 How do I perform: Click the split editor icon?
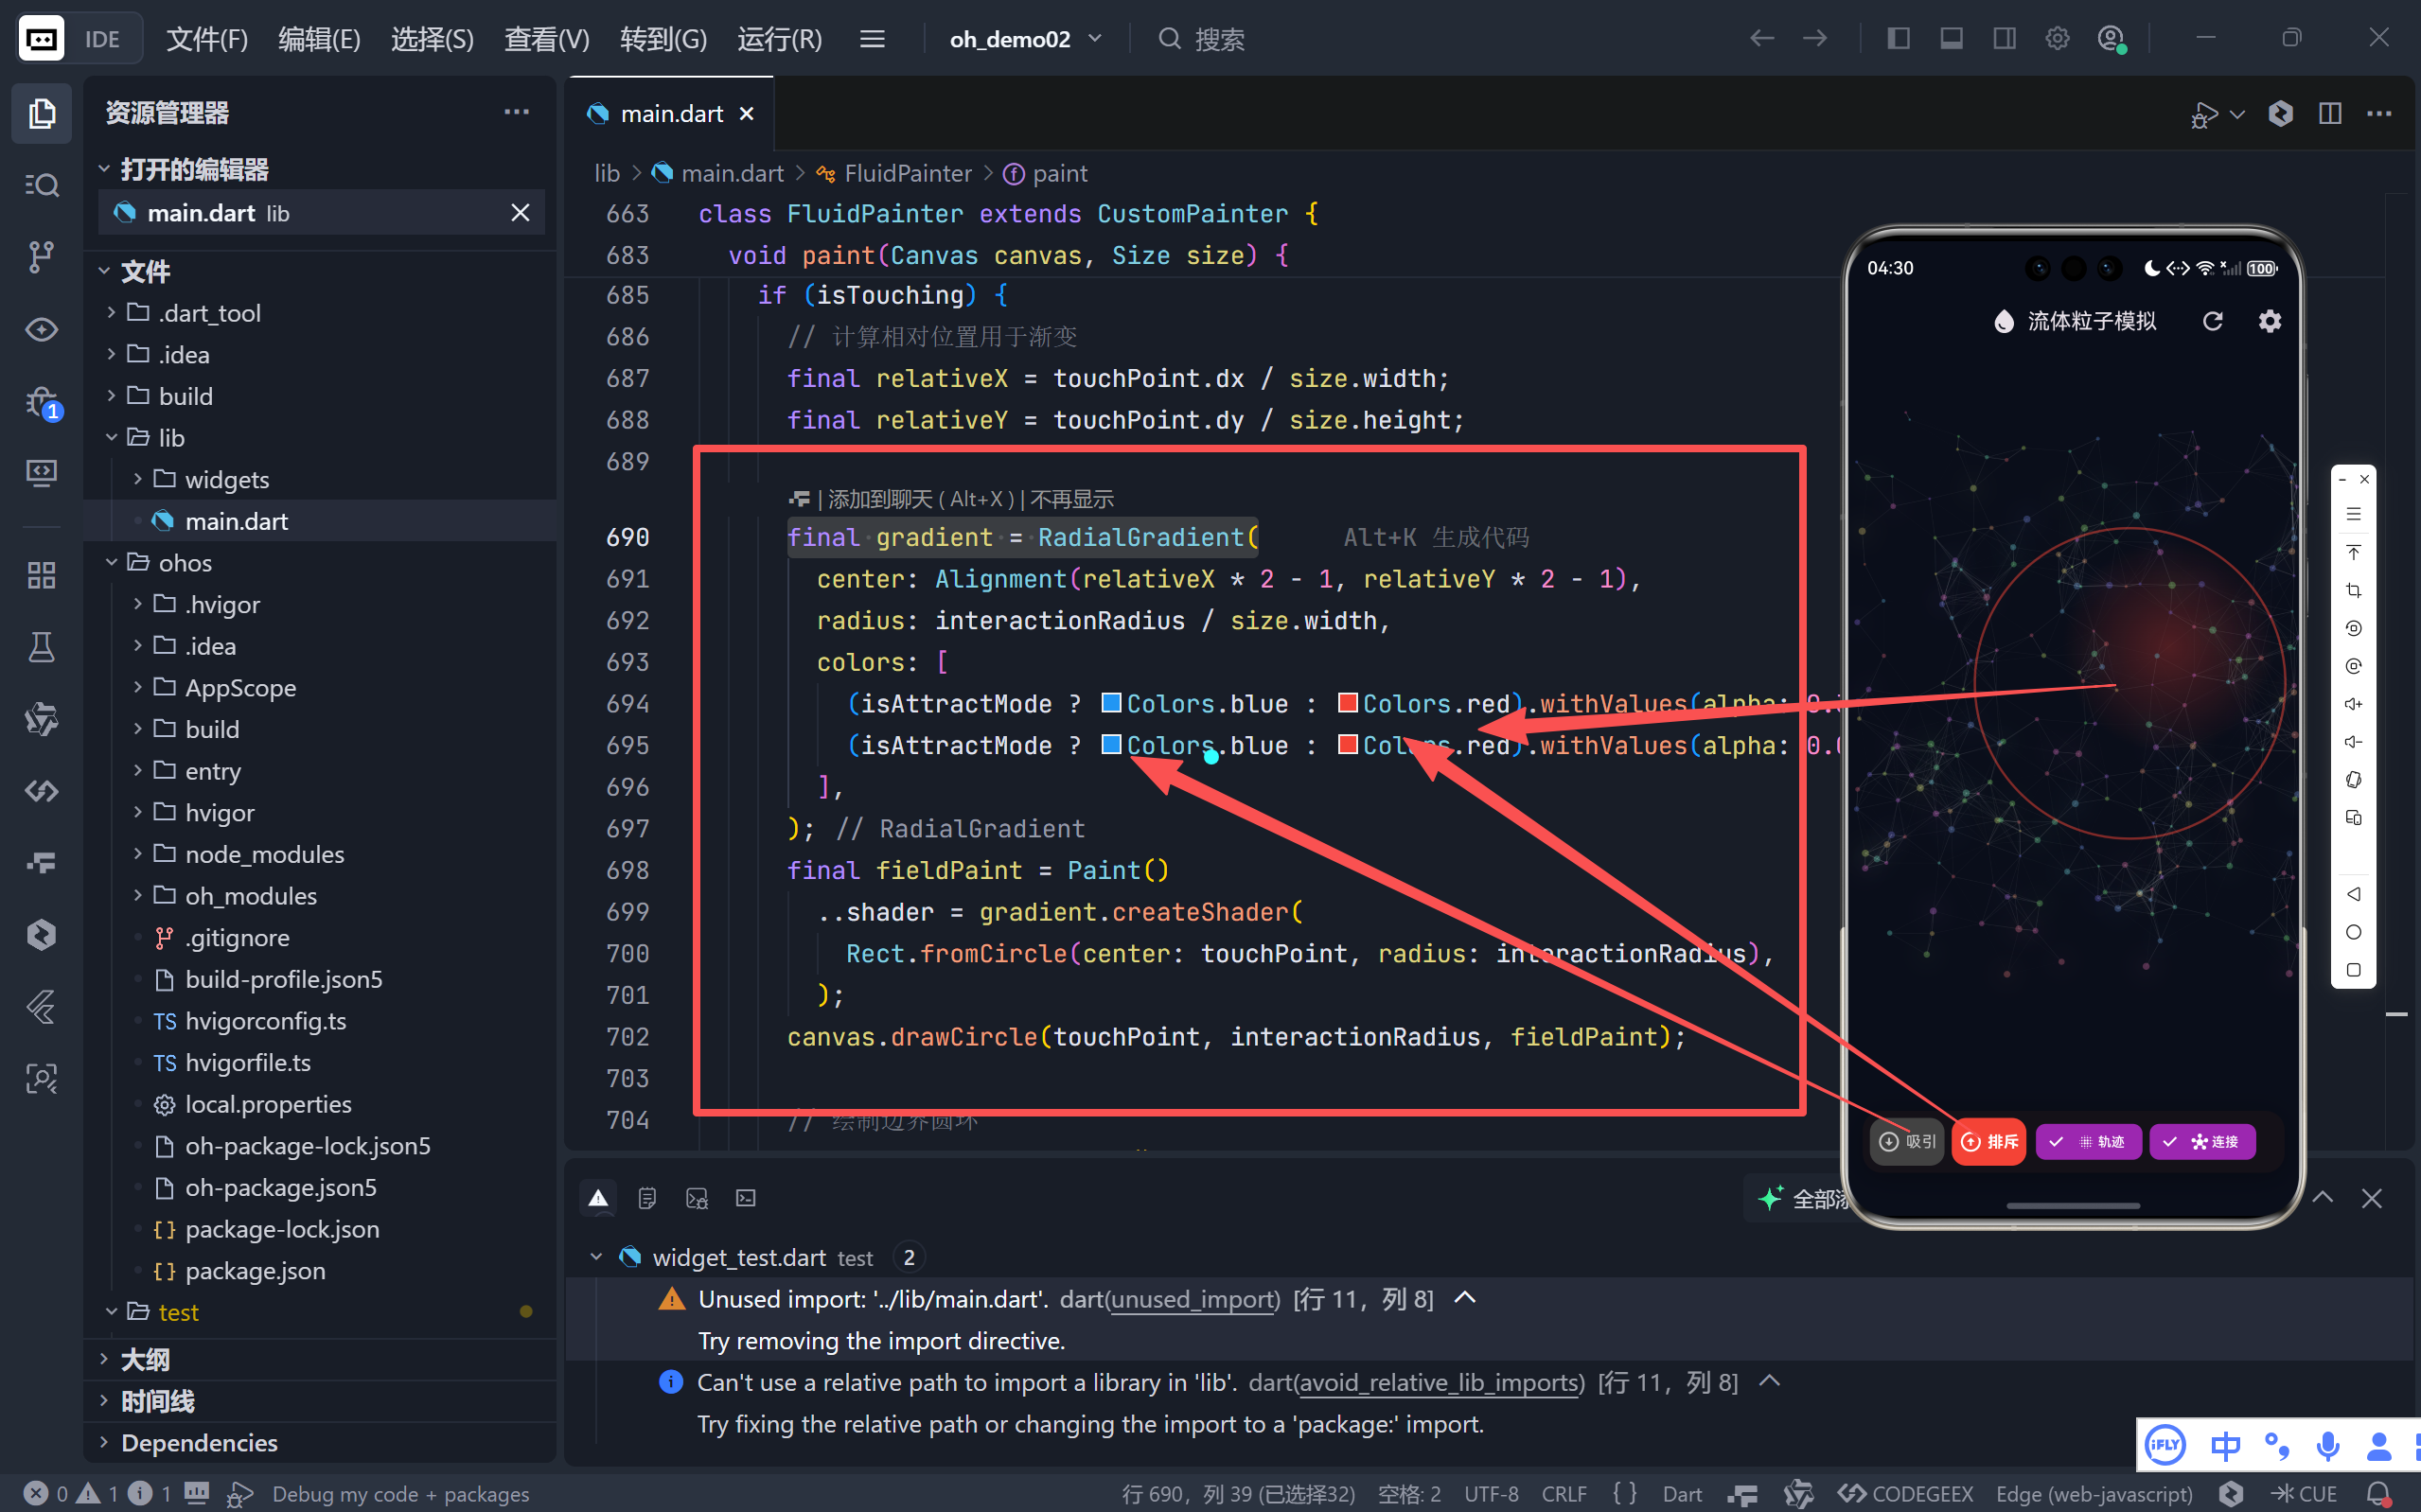(x=2329, y=114)
